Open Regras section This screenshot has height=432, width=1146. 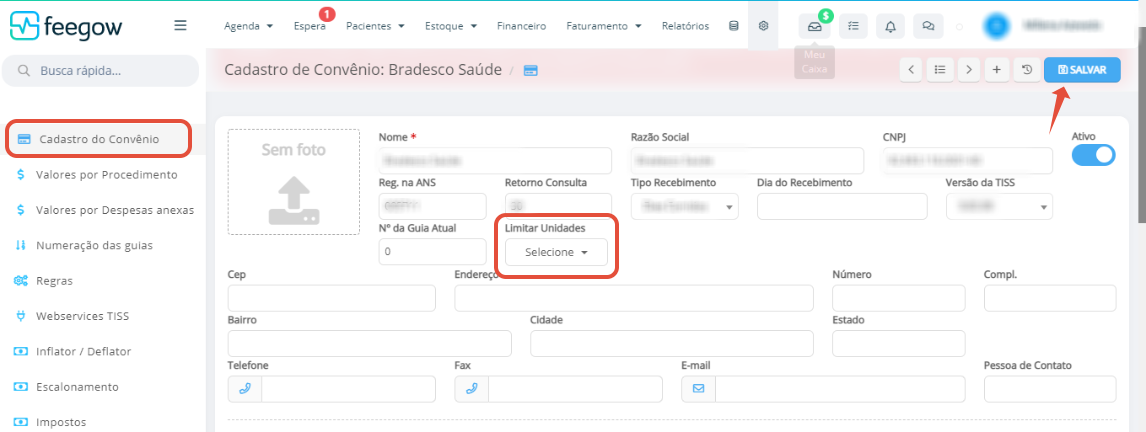(44, 281)
